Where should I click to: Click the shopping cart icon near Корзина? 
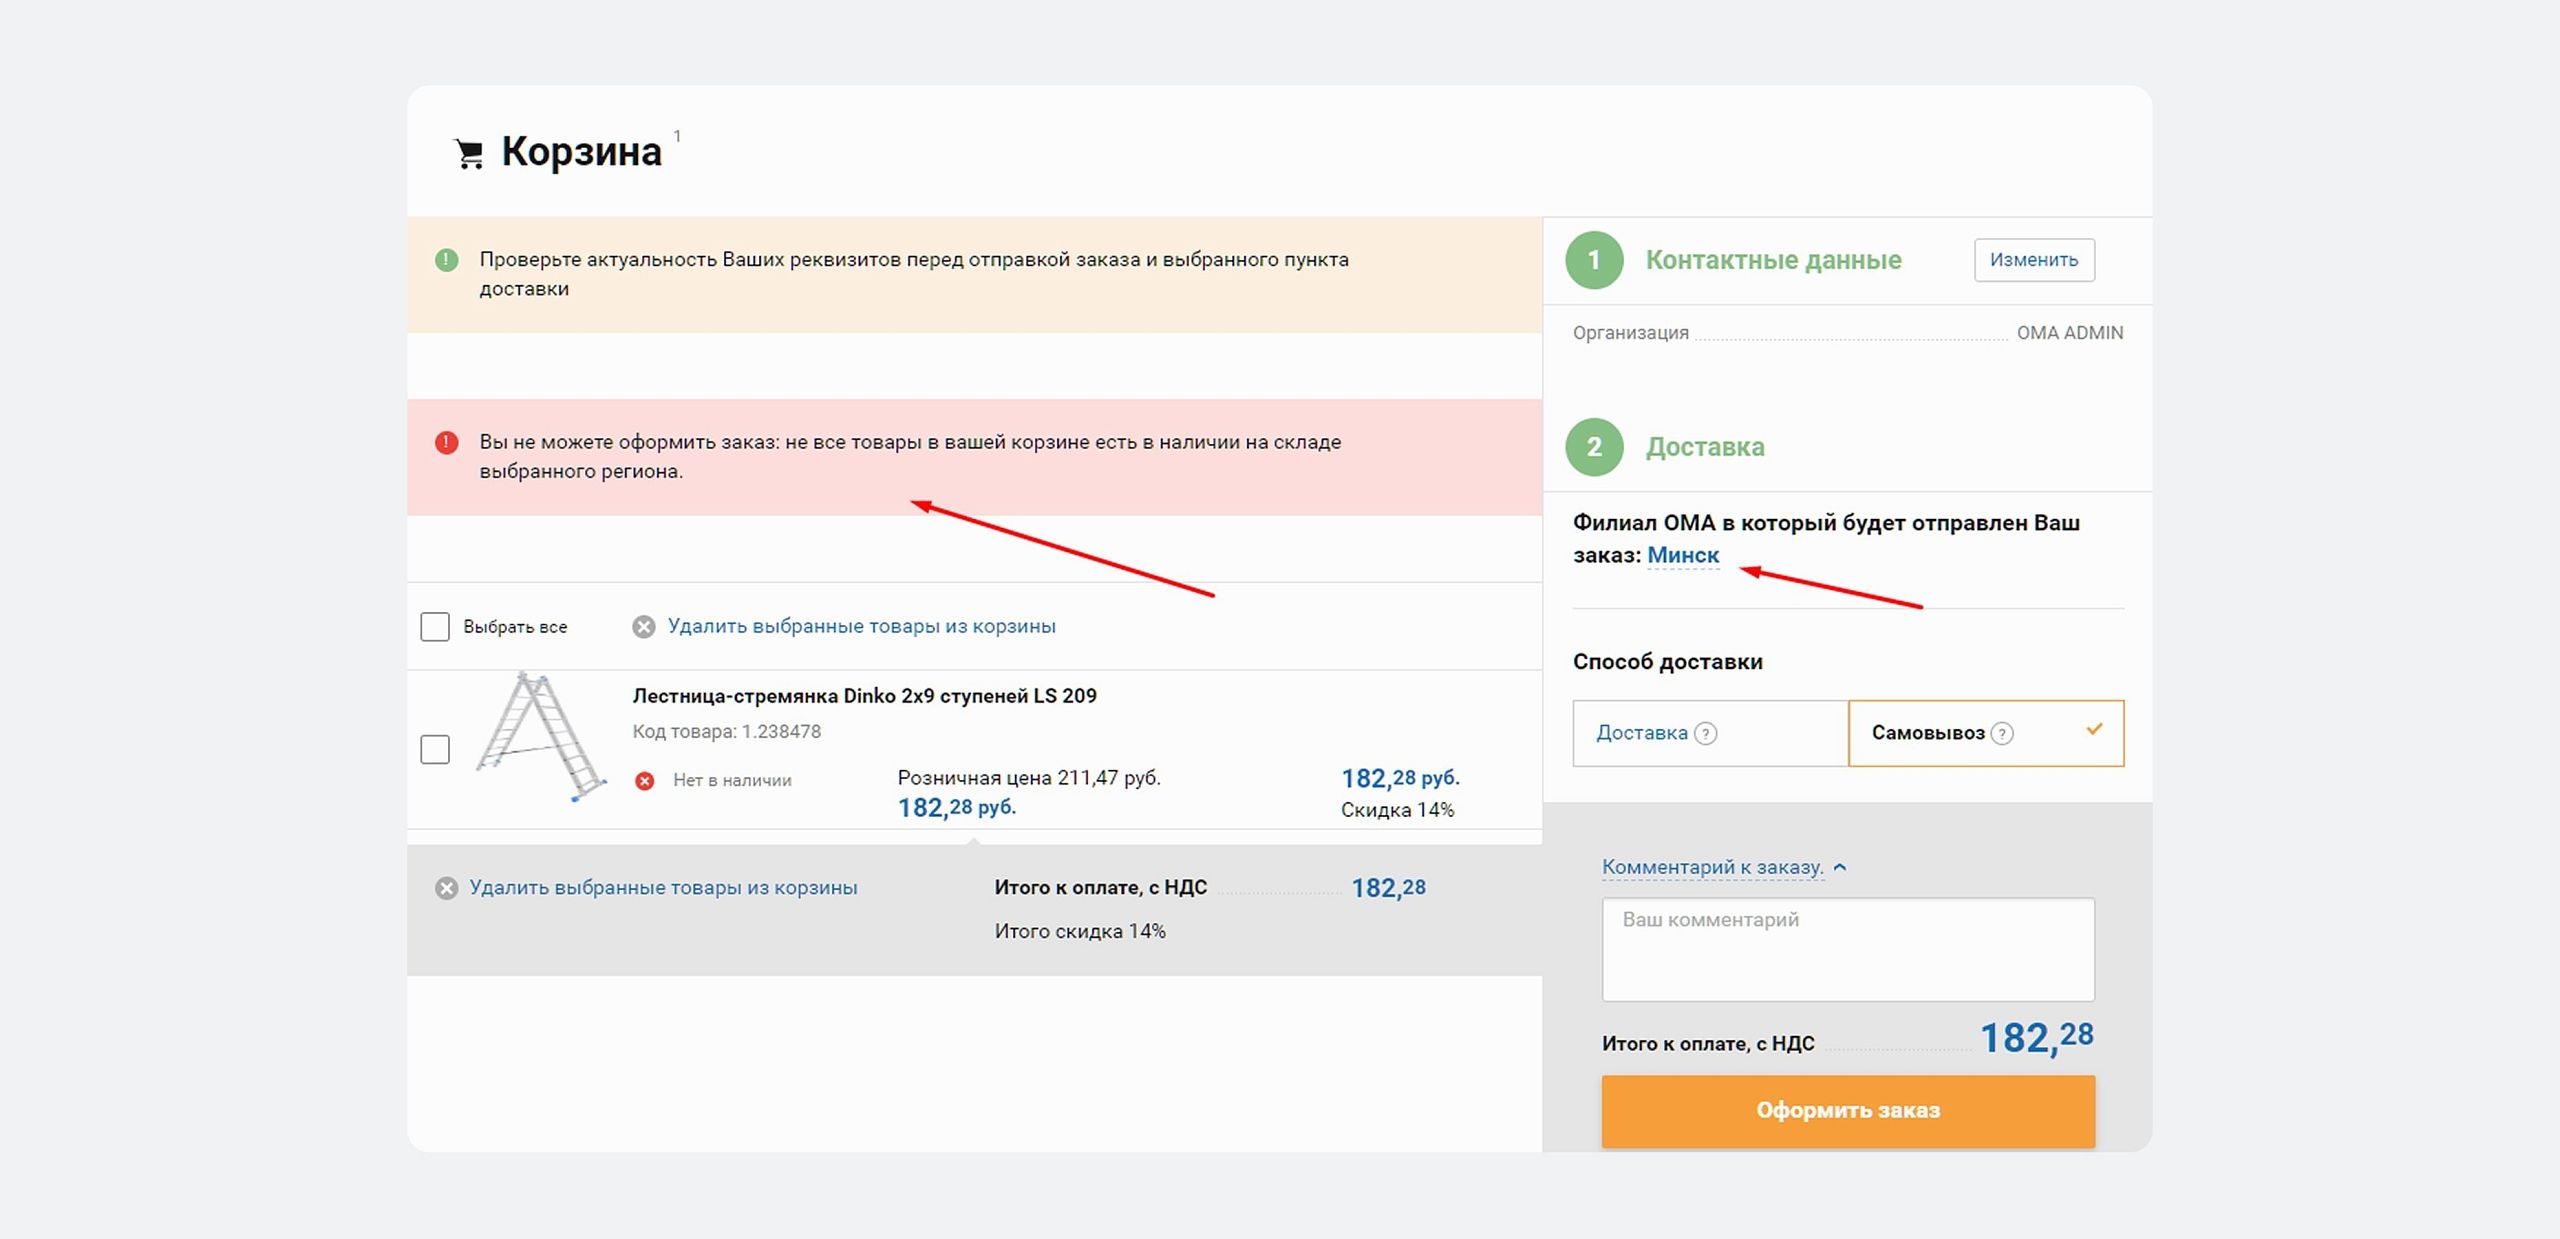(x=469, y=154)
